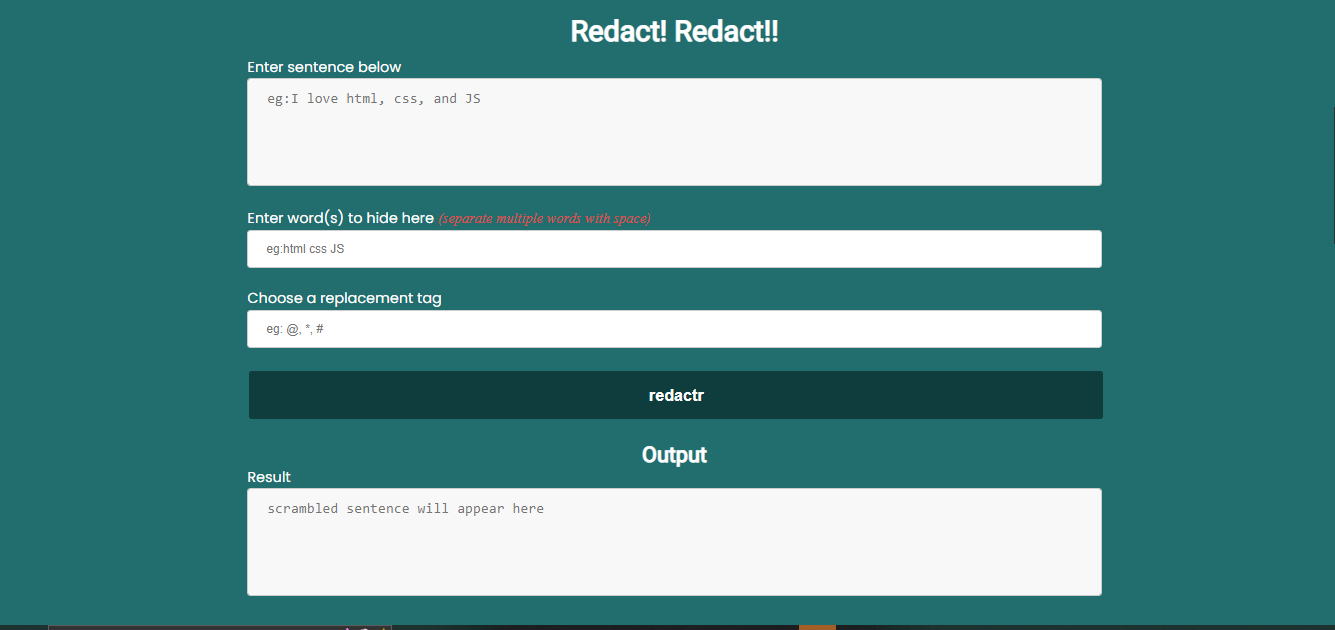Click the 'eg:html css JS' placeholder text
Screen dimensions: 1335x630
coord(305,249)
